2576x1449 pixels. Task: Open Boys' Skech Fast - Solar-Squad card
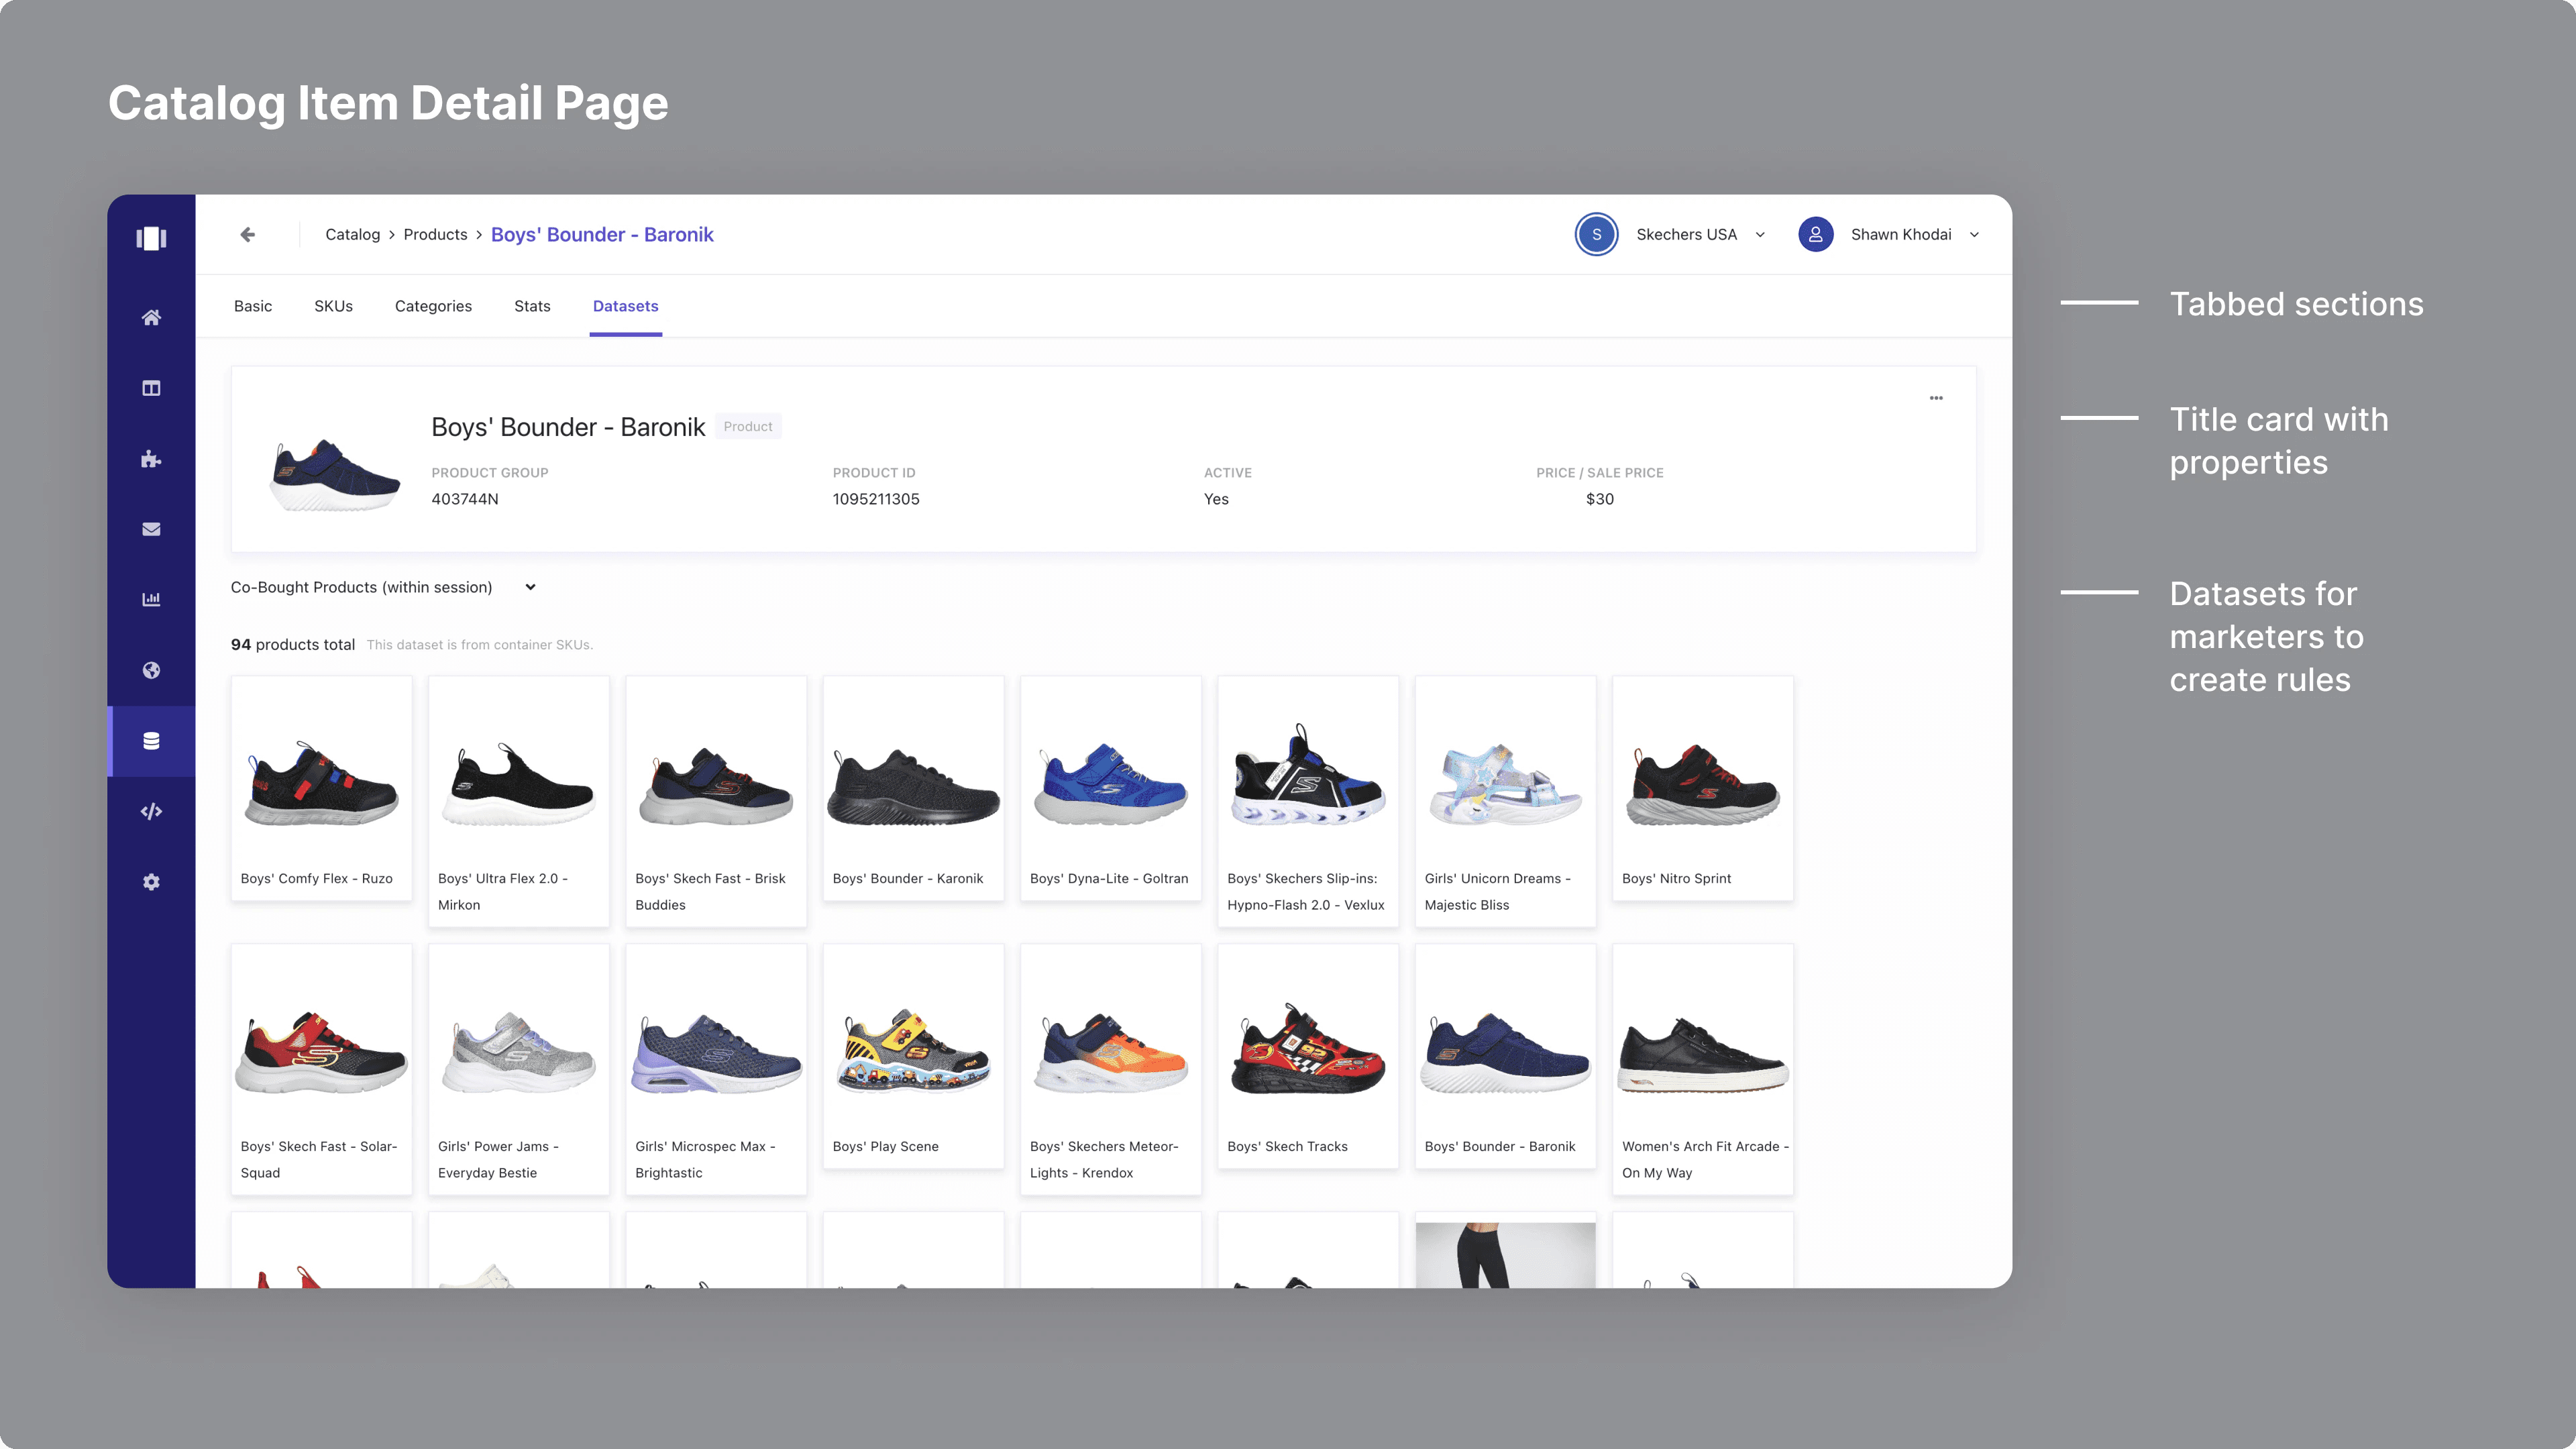click(x=321, y=1069)
